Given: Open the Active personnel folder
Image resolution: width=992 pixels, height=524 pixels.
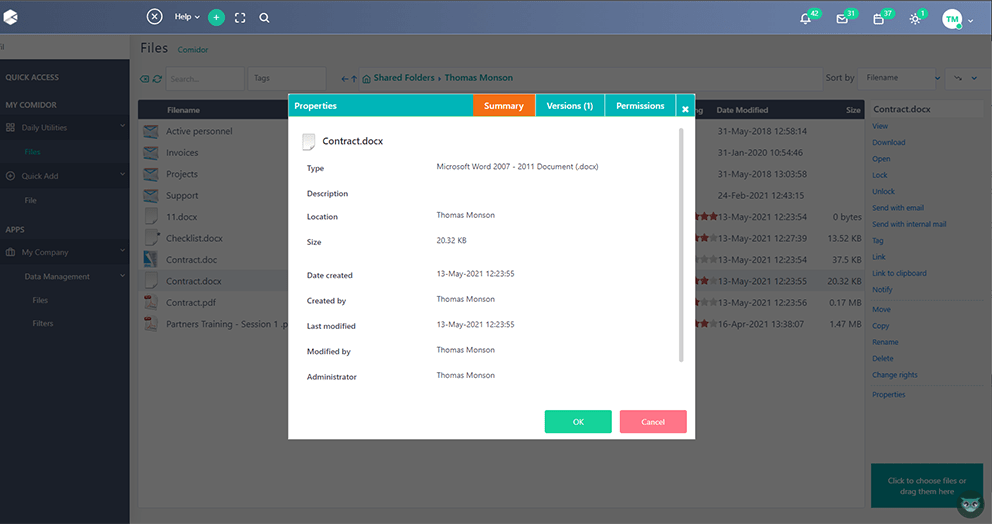Looking at the screenshot, I should [199, 131].
